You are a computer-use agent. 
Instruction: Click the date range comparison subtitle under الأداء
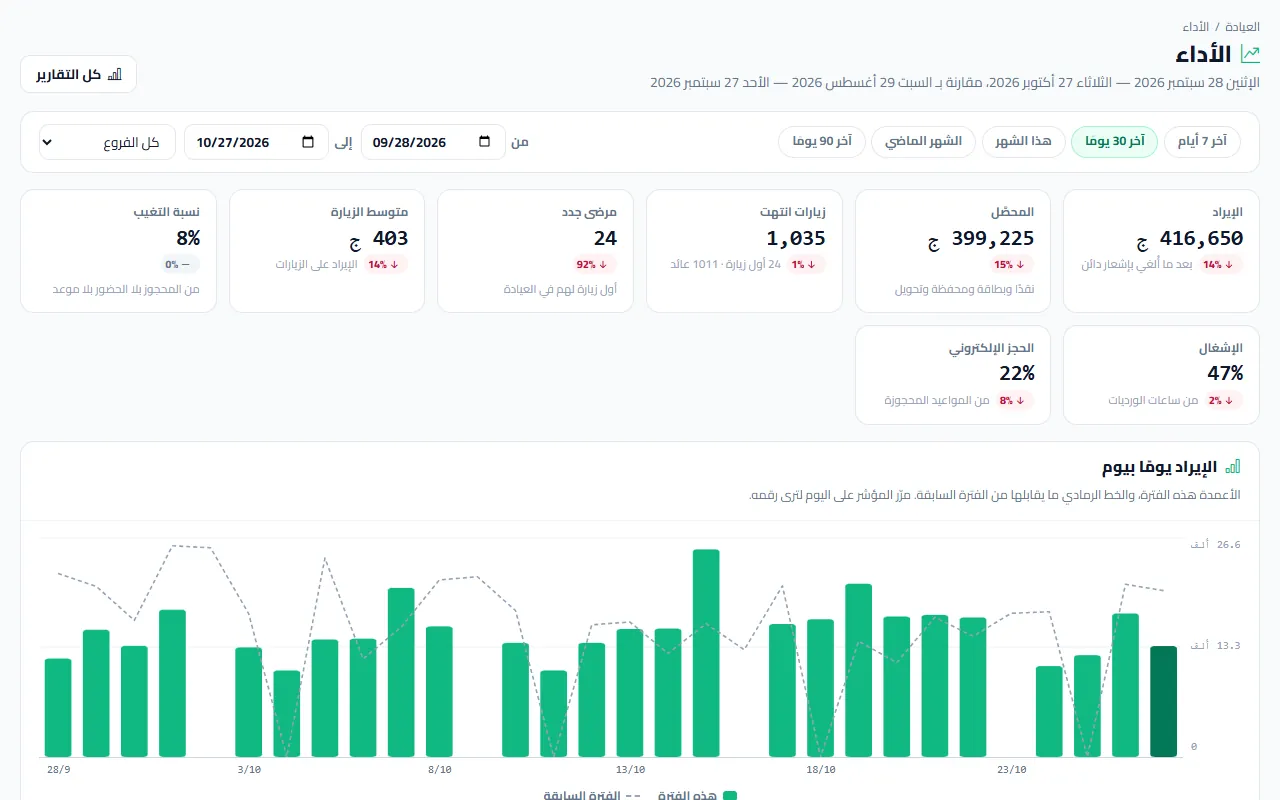tap(955, 82)
